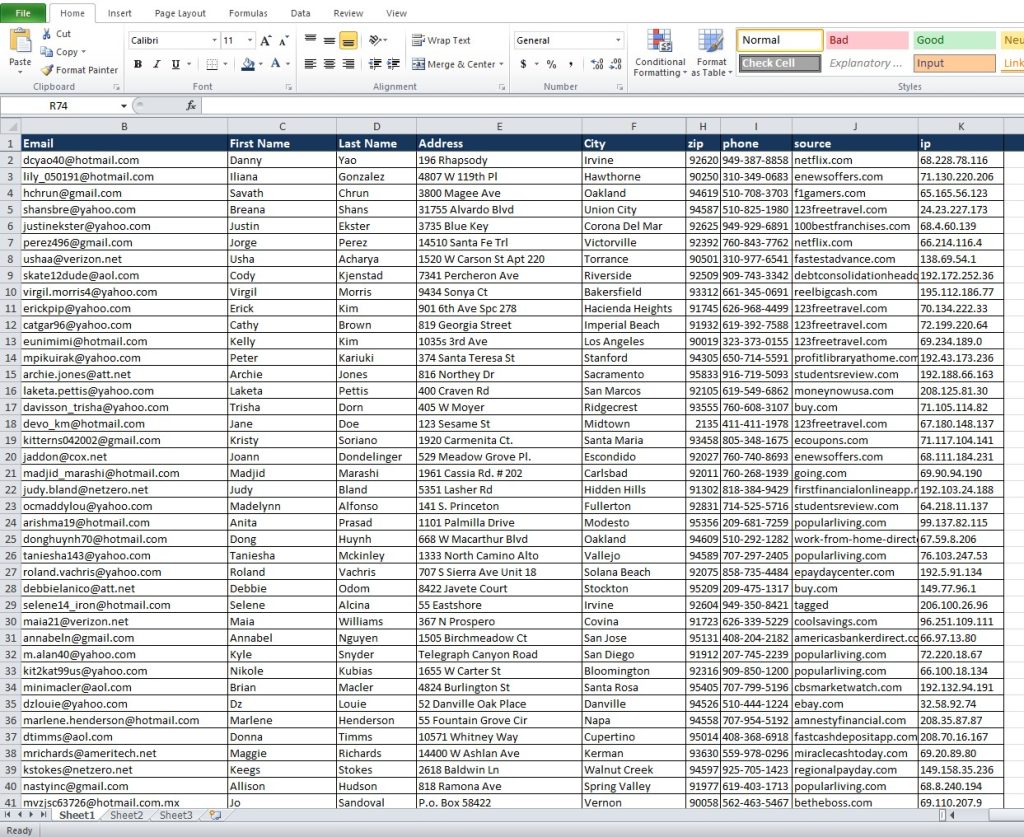
Task: Increase font size with the Grow Font icon
Action: coord(265,40)
